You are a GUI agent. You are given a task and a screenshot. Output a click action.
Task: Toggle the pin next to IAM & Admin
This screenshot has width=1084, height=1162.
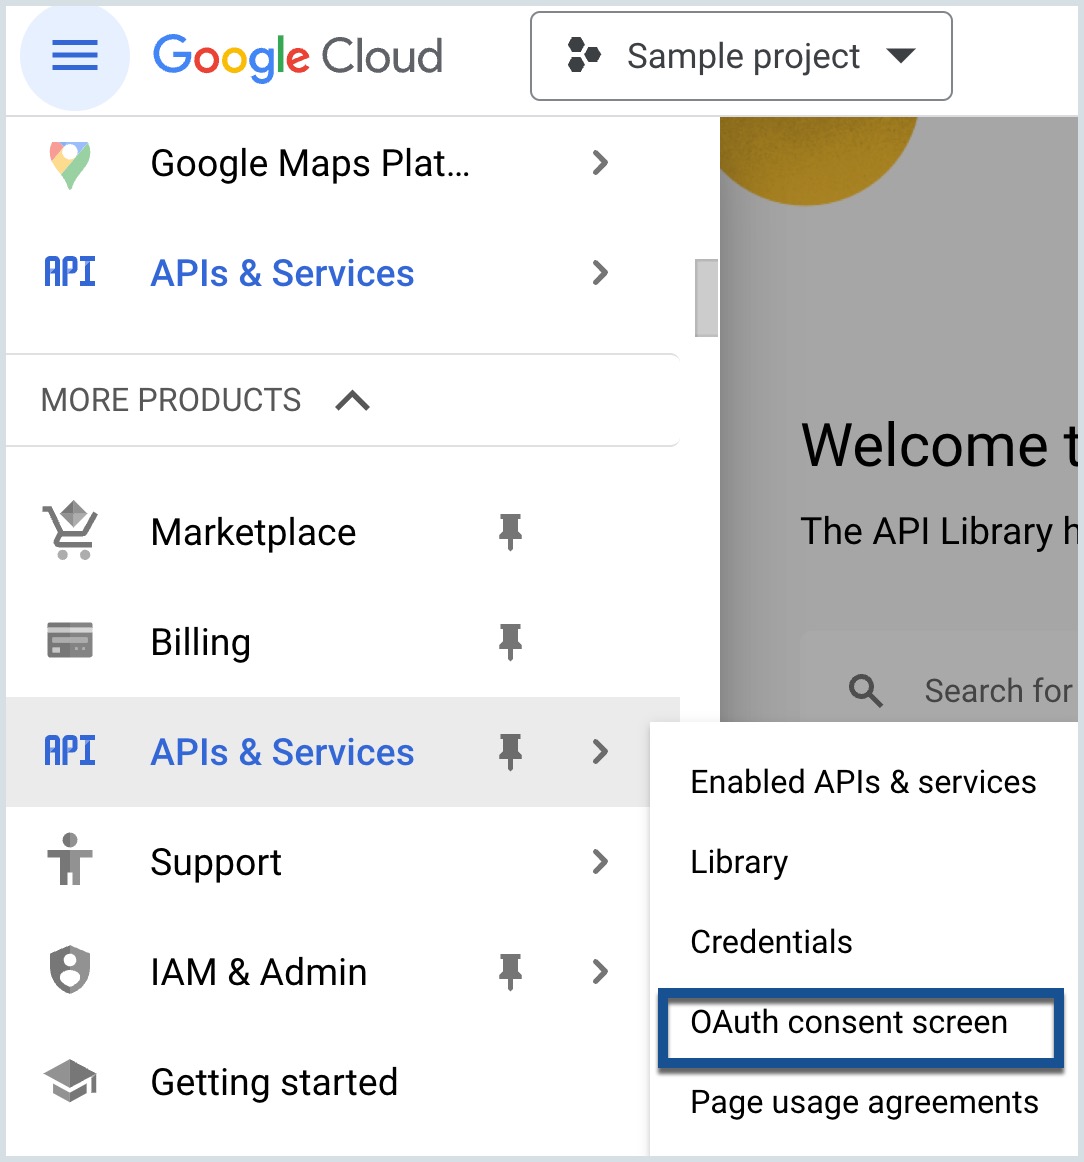point(510,972)
